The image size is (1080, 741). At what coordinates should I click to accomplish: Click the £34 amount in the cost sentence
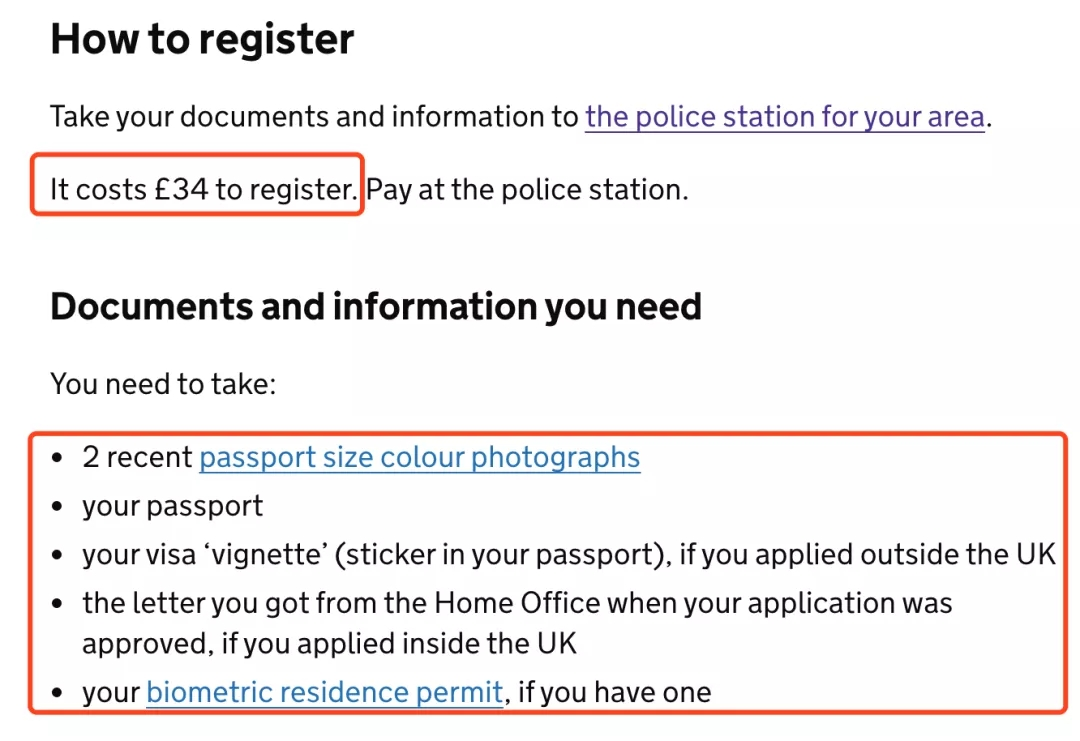click(181, 189)
